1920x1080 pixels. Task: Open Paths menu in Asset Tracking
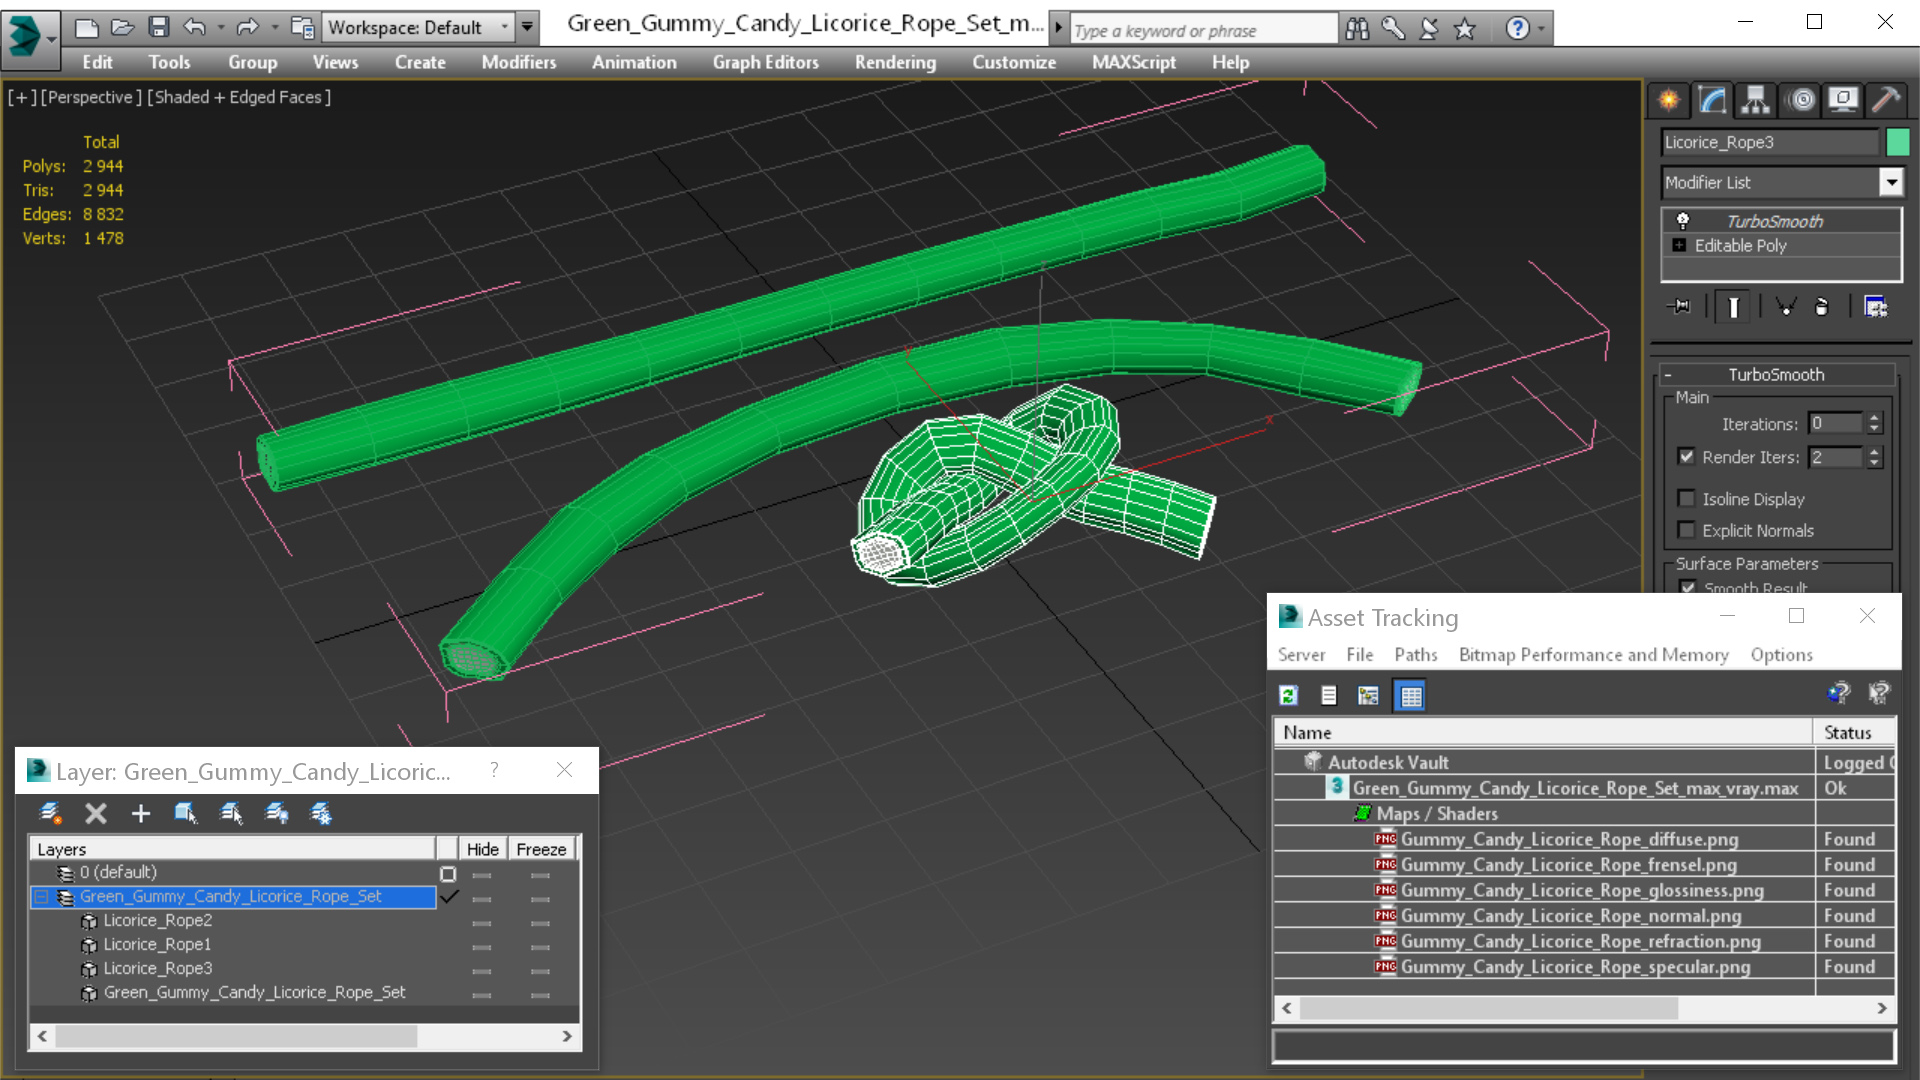[1415, 654]
